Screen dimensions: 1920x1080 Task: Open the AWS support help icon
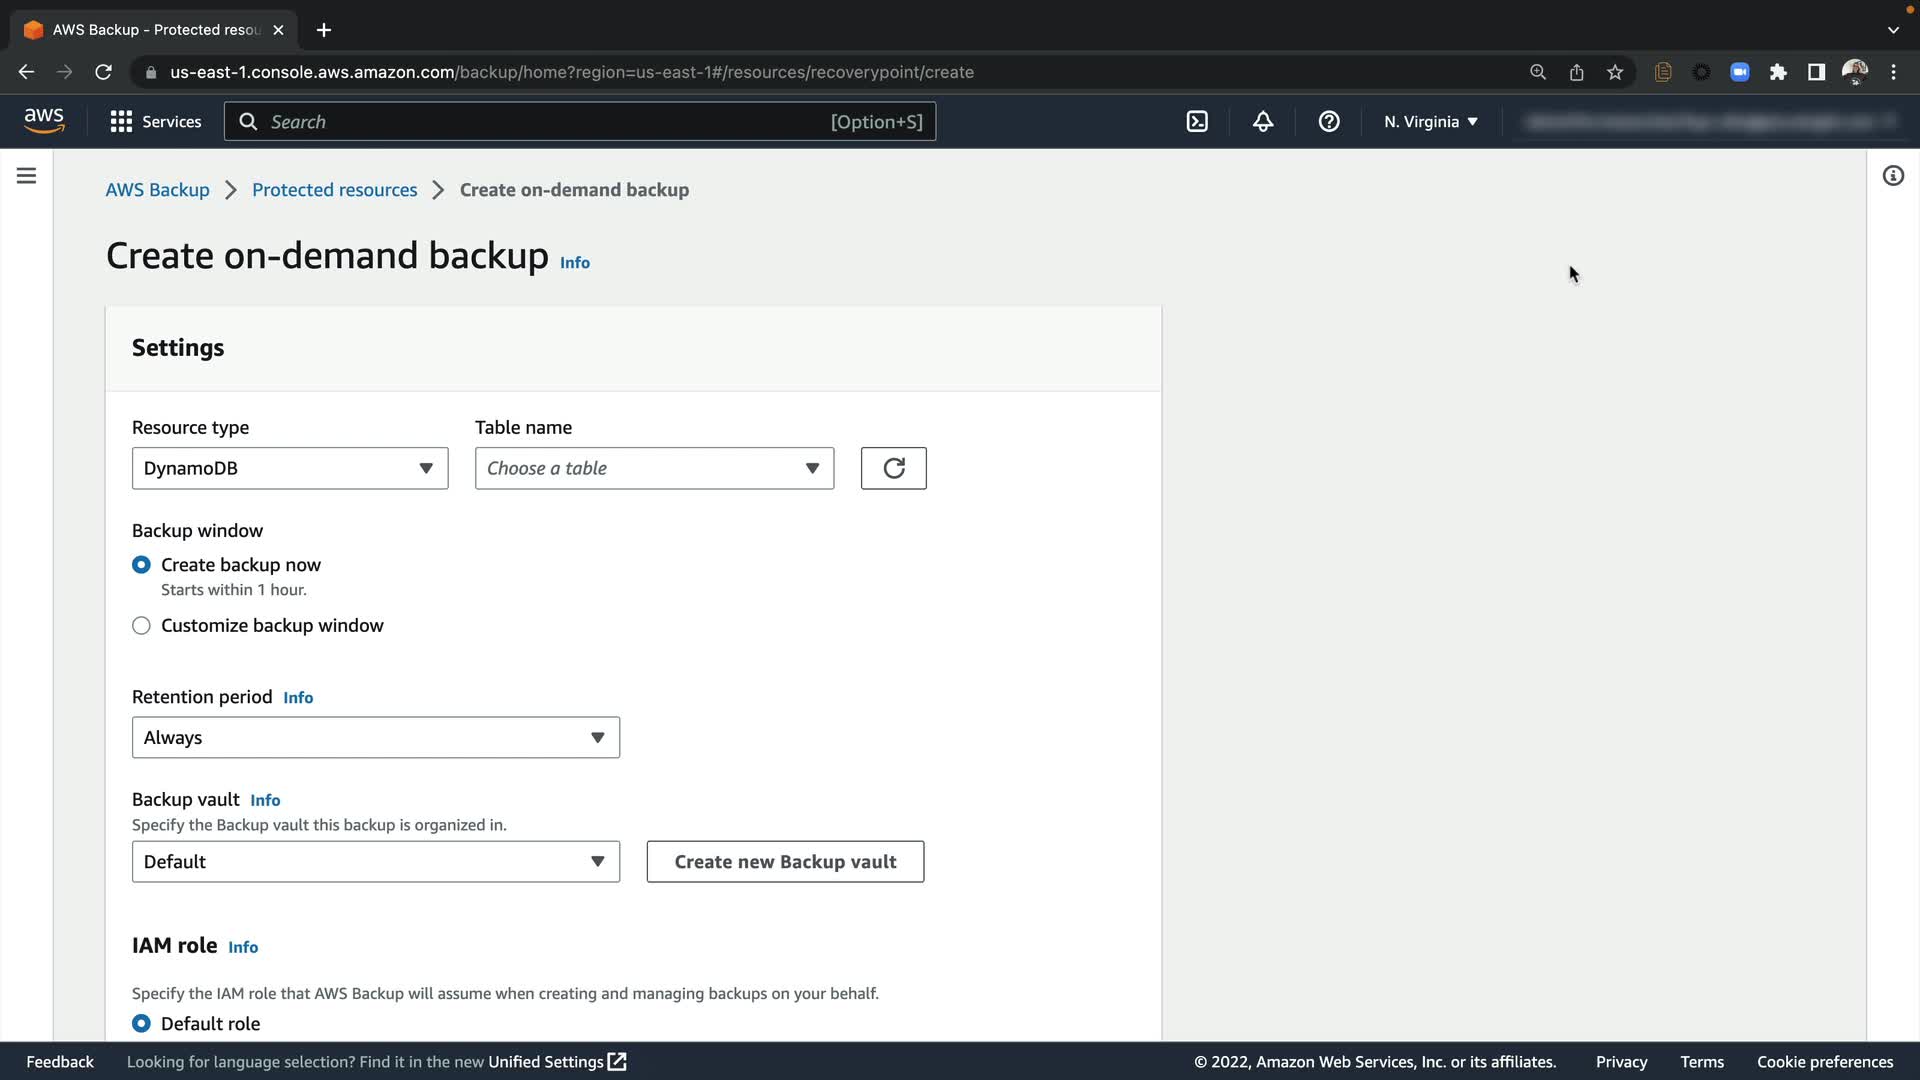coord(1329,122)
